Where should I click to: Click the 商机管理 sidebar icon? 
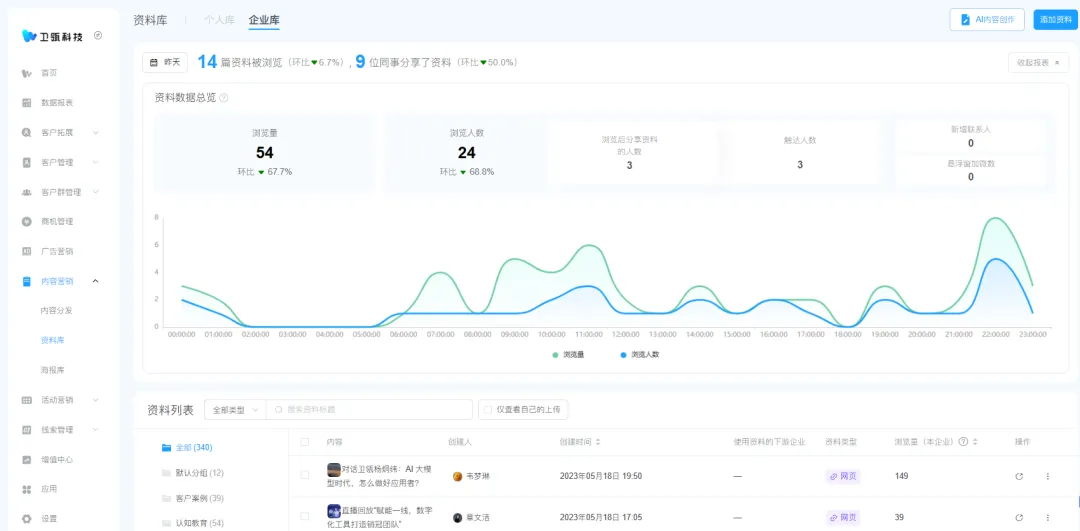[x=27, y=222]
